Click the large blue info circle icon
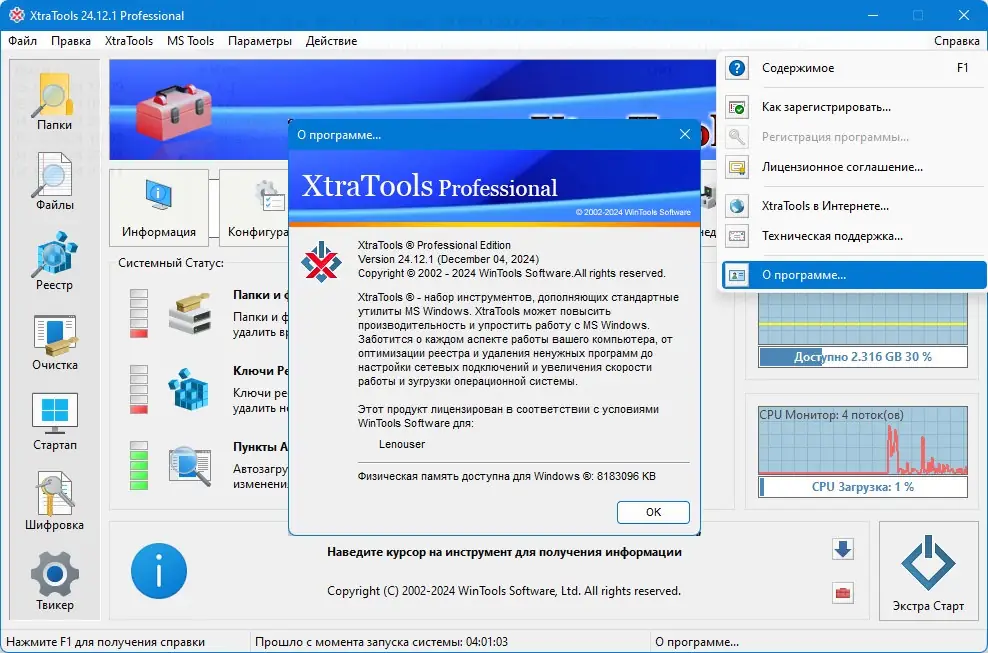The image size is (988, 653). (x=159, y=571)
